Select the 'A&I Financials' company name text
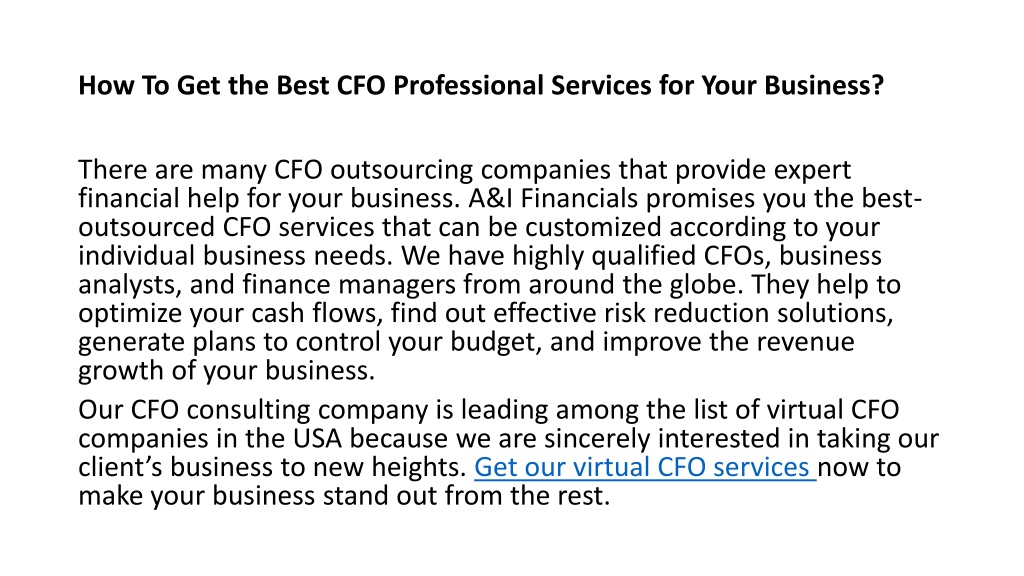Screen dimensions: 1024x576 point(553,198)
